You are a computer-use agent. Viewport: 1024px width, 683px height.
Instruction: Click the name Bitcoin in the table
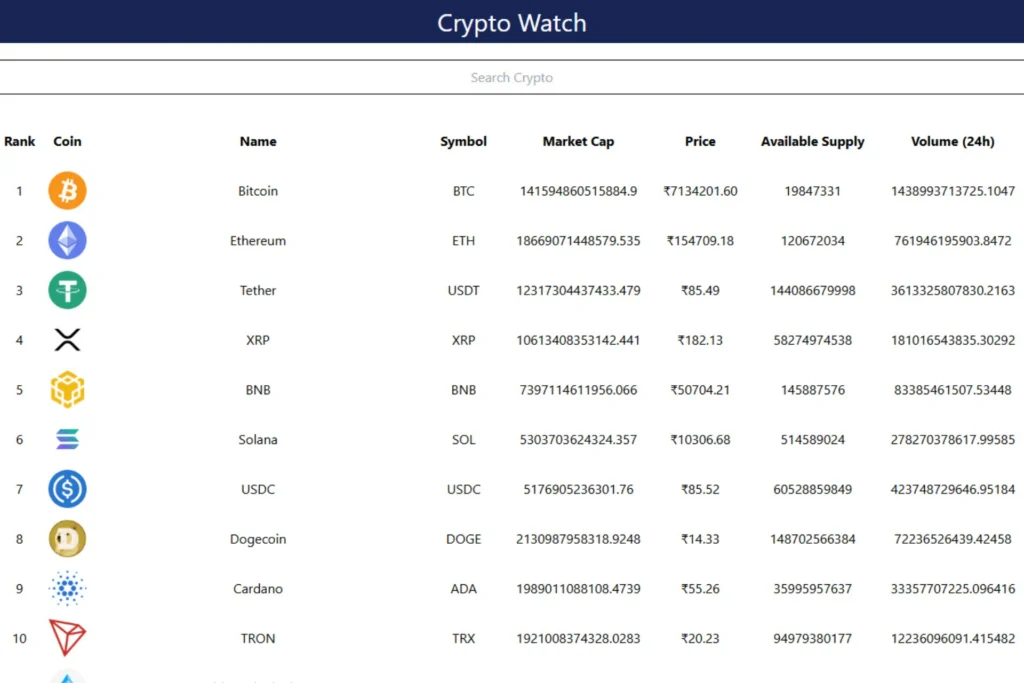258,191
